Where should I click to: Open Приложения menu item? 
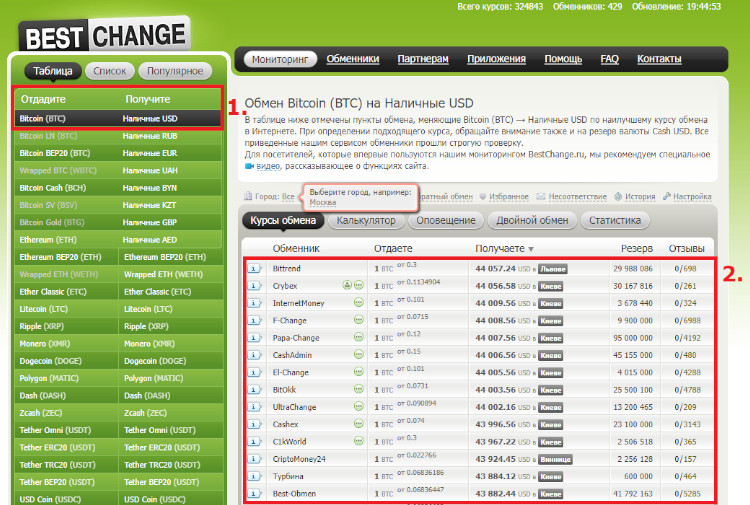[496, 59]
